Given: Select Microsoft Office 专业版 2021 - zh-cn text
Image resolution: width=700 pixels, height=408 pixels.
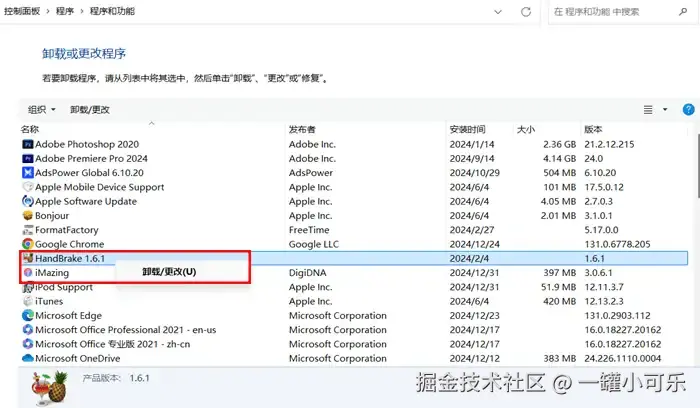Looking at the screenshot, I should pyautogui.click(x=112, y=344).
